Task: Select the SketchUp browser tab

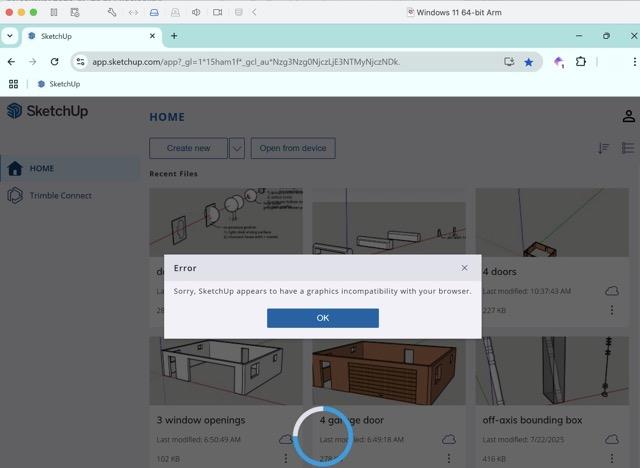Action: coord(92,36)
